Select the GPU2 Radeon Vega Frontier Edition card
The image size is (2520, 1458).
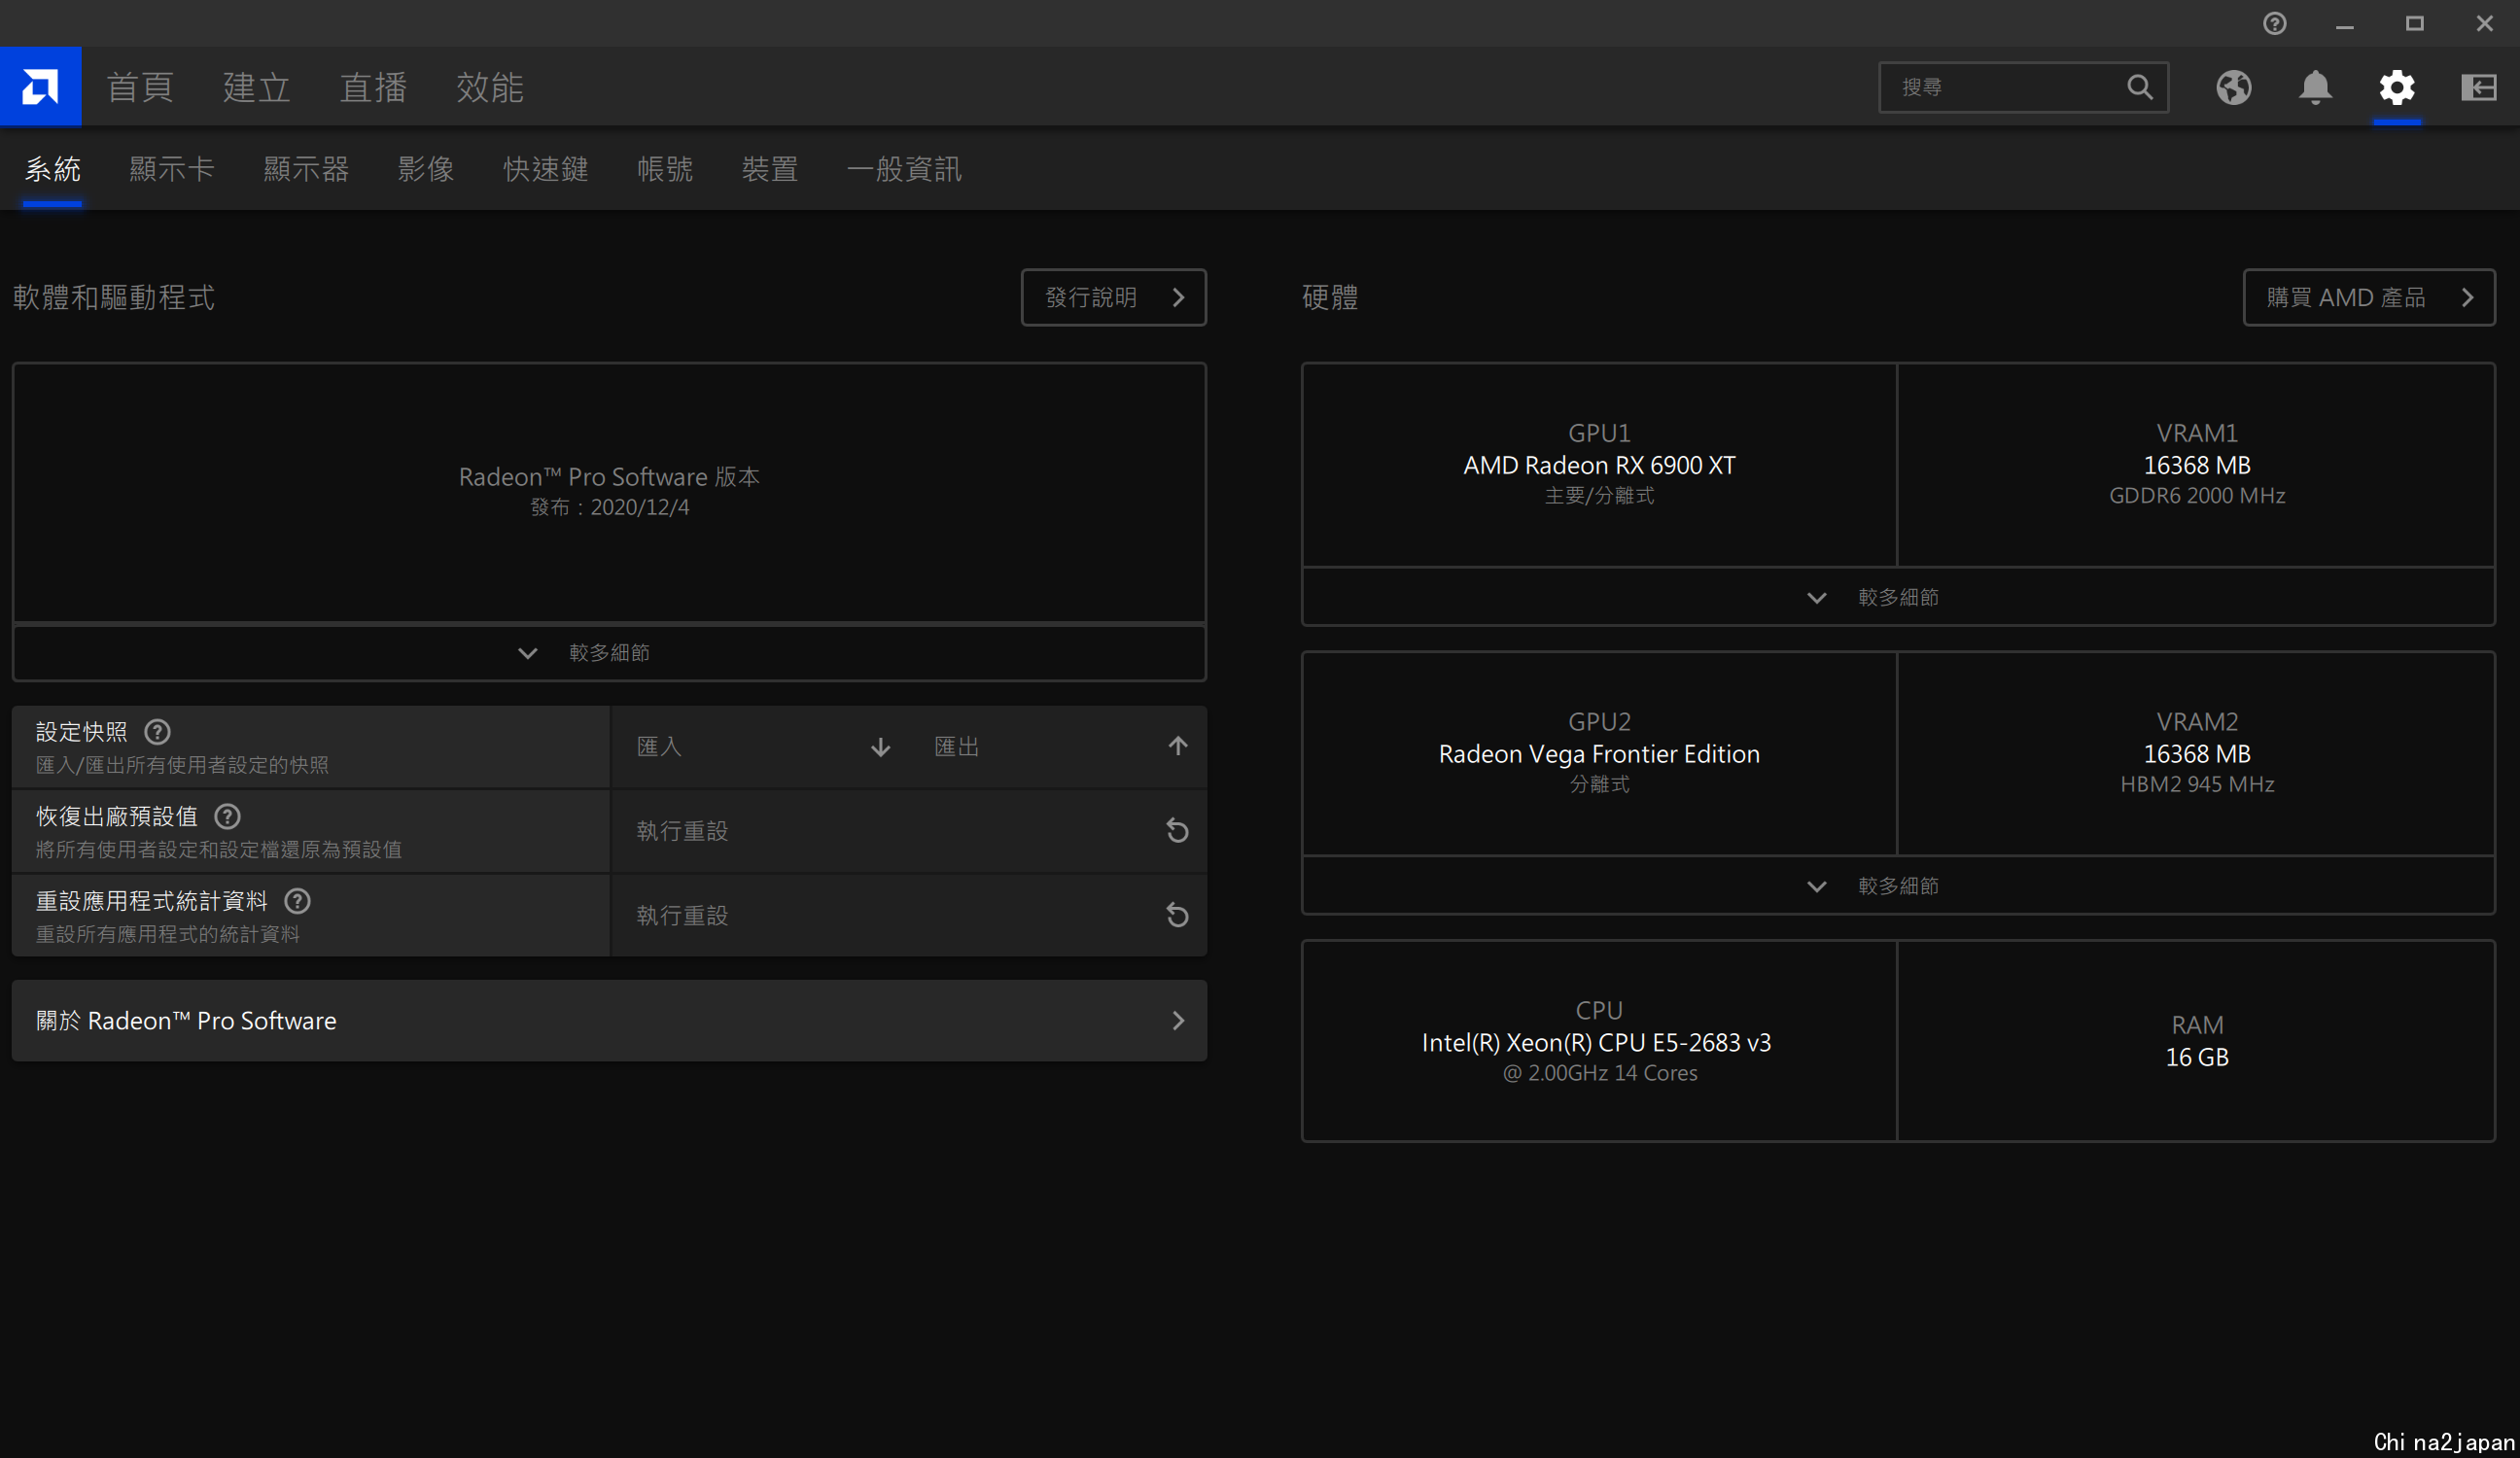[x=1599, y=754]
